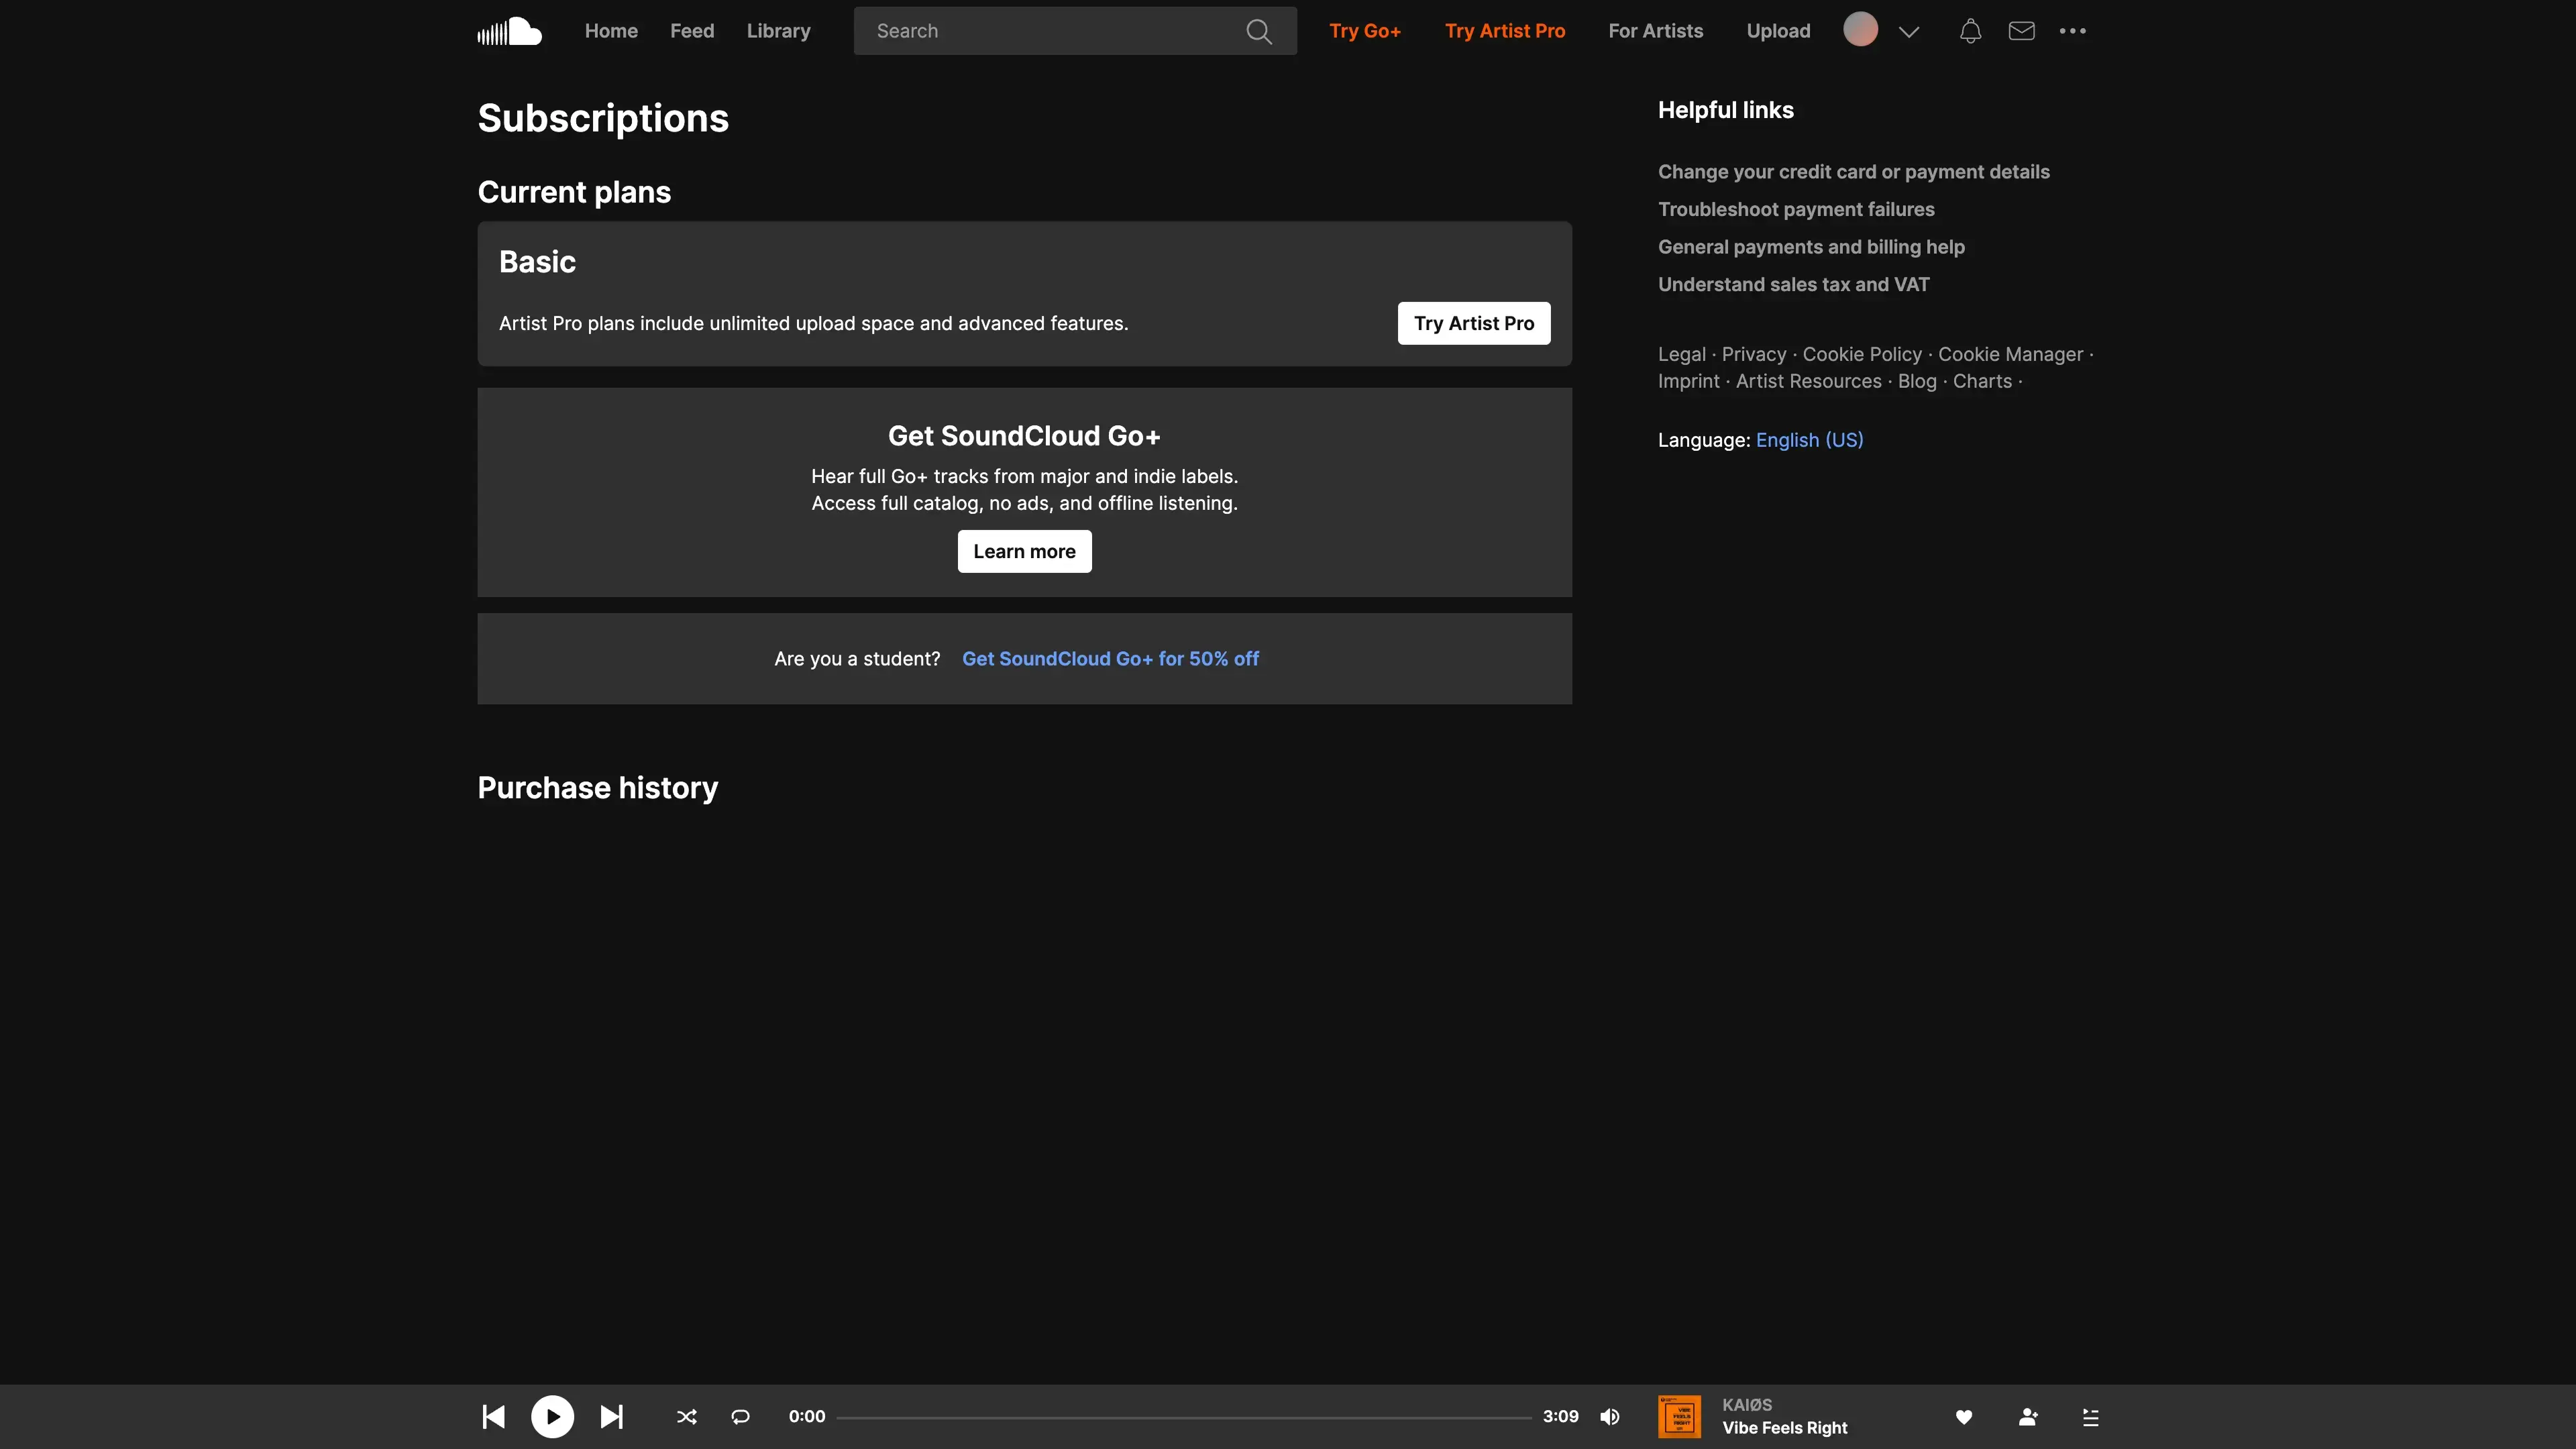Open the Library nav item
Screen dimensions: 2576x1449
click(x=778, y=31)
